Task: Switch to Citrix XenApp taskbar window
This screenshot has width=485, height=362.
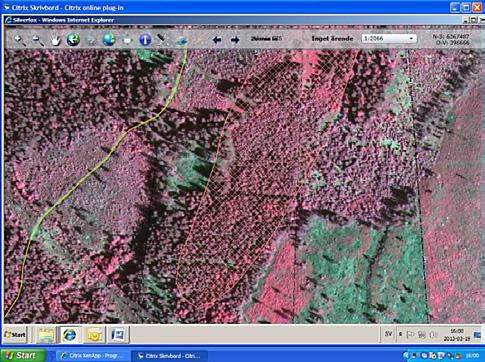Action: tap(92, 356)
